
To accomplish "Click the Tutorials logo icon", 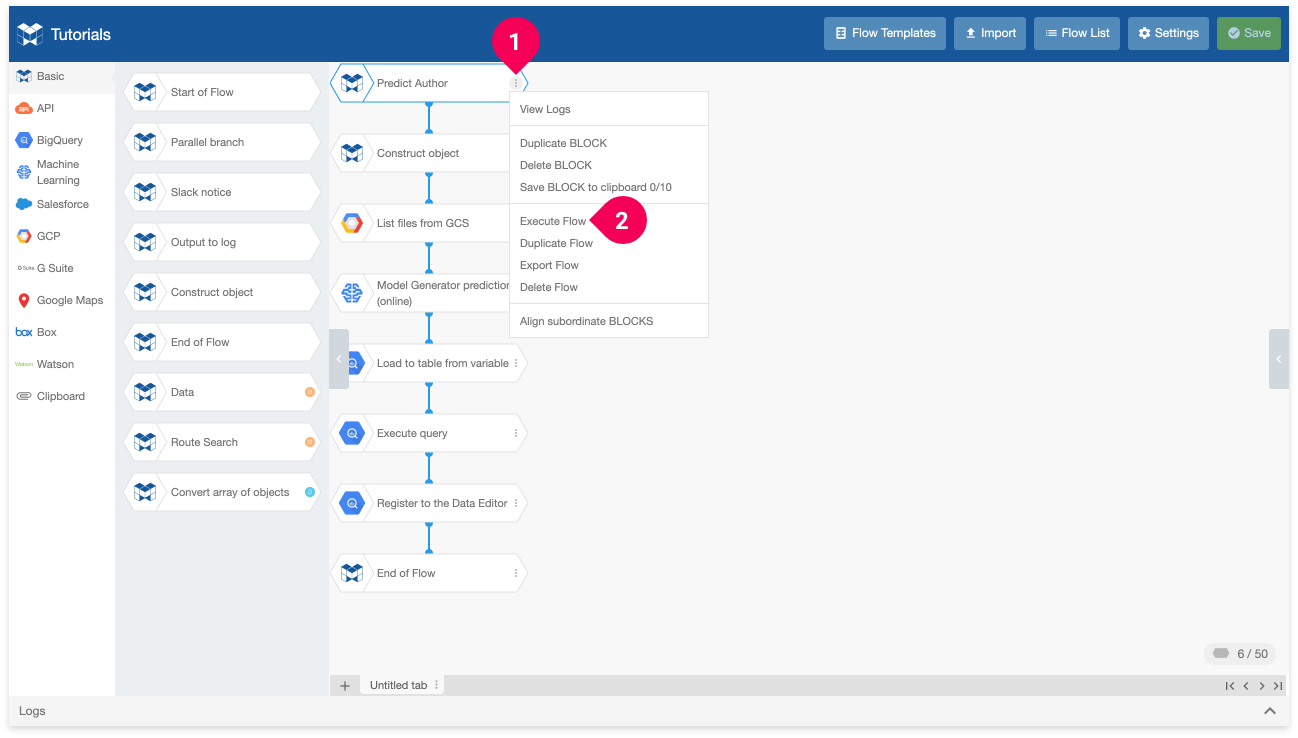I will (30, 34).
